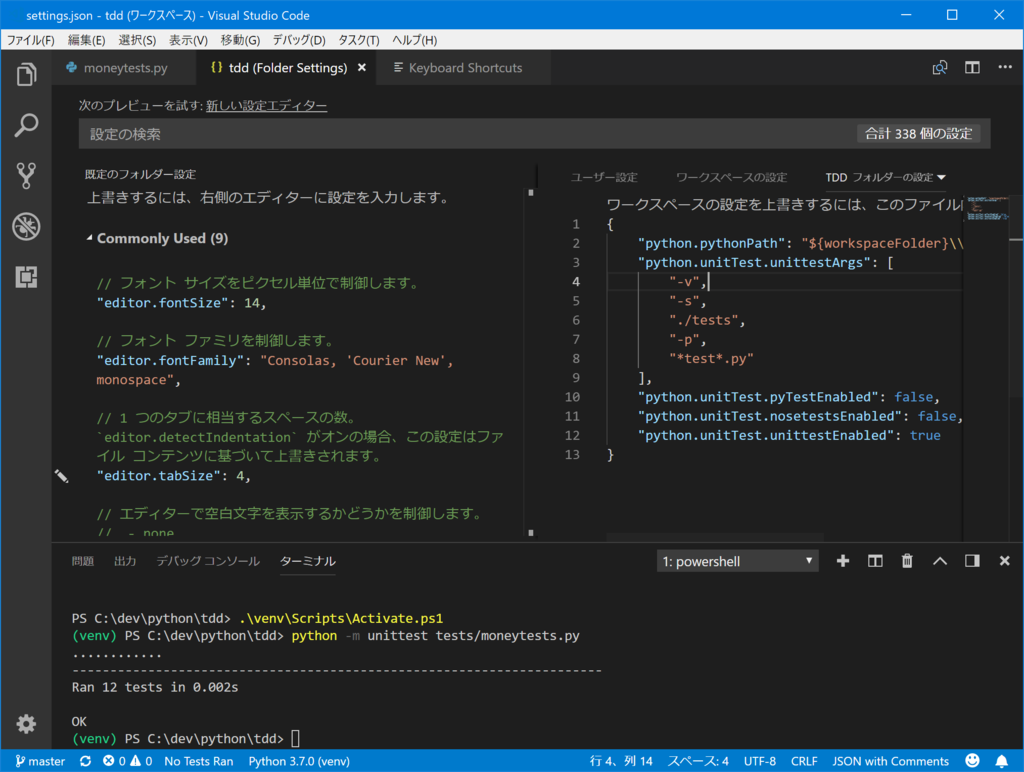Screen dimensions: 1024x772
Task: Switch to the moneytests.py tab
Action: pos(125,68)
